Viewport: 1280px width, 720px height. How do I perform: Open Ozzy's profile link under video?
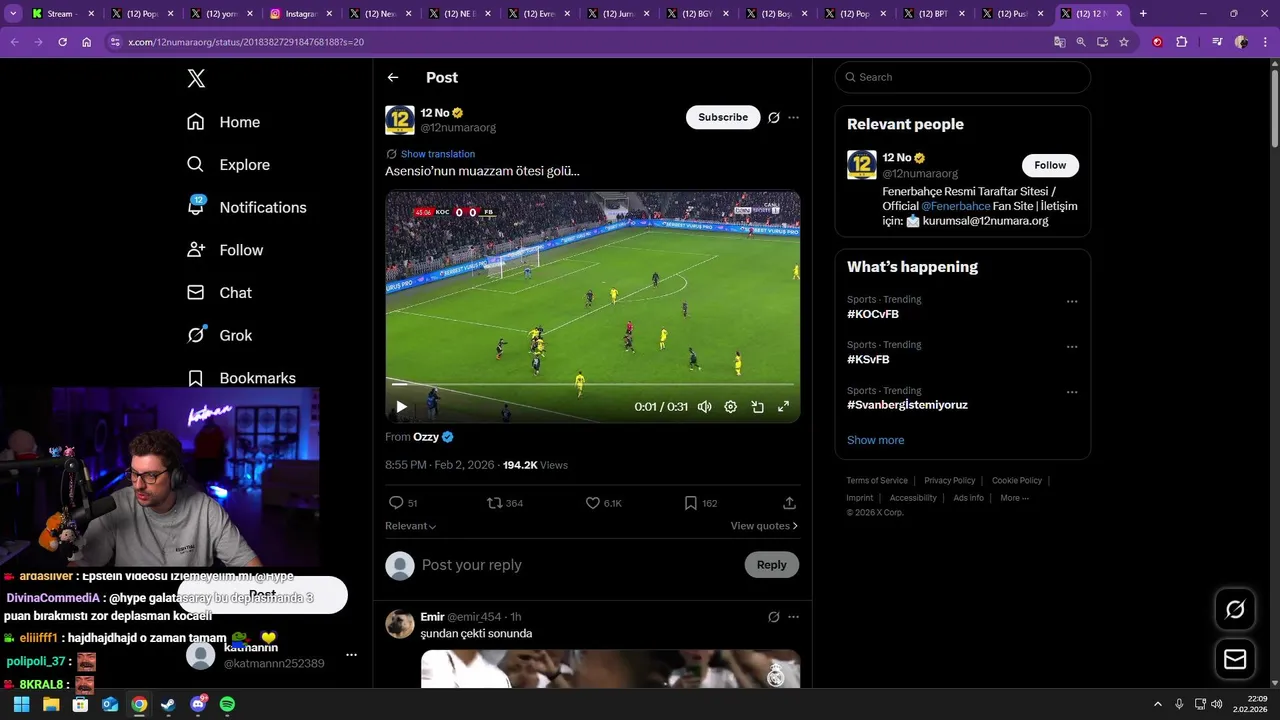pos(426,437)
